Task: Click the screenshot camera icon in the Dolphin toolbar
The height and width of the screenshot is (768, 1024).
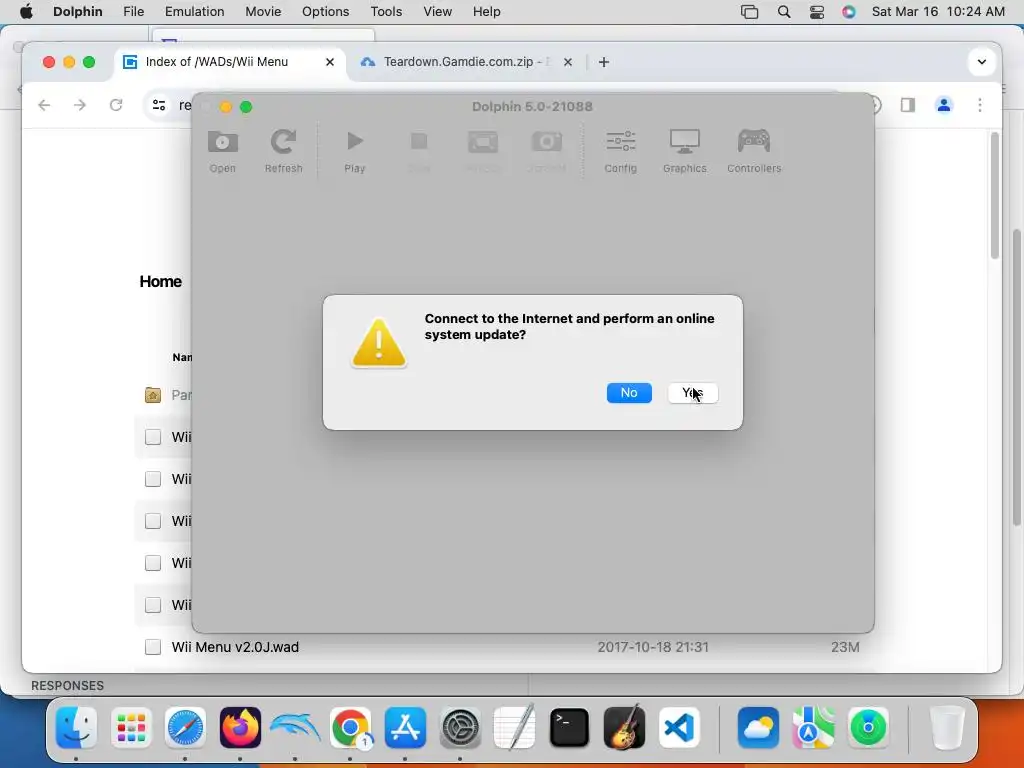Action: pos(547,151)
